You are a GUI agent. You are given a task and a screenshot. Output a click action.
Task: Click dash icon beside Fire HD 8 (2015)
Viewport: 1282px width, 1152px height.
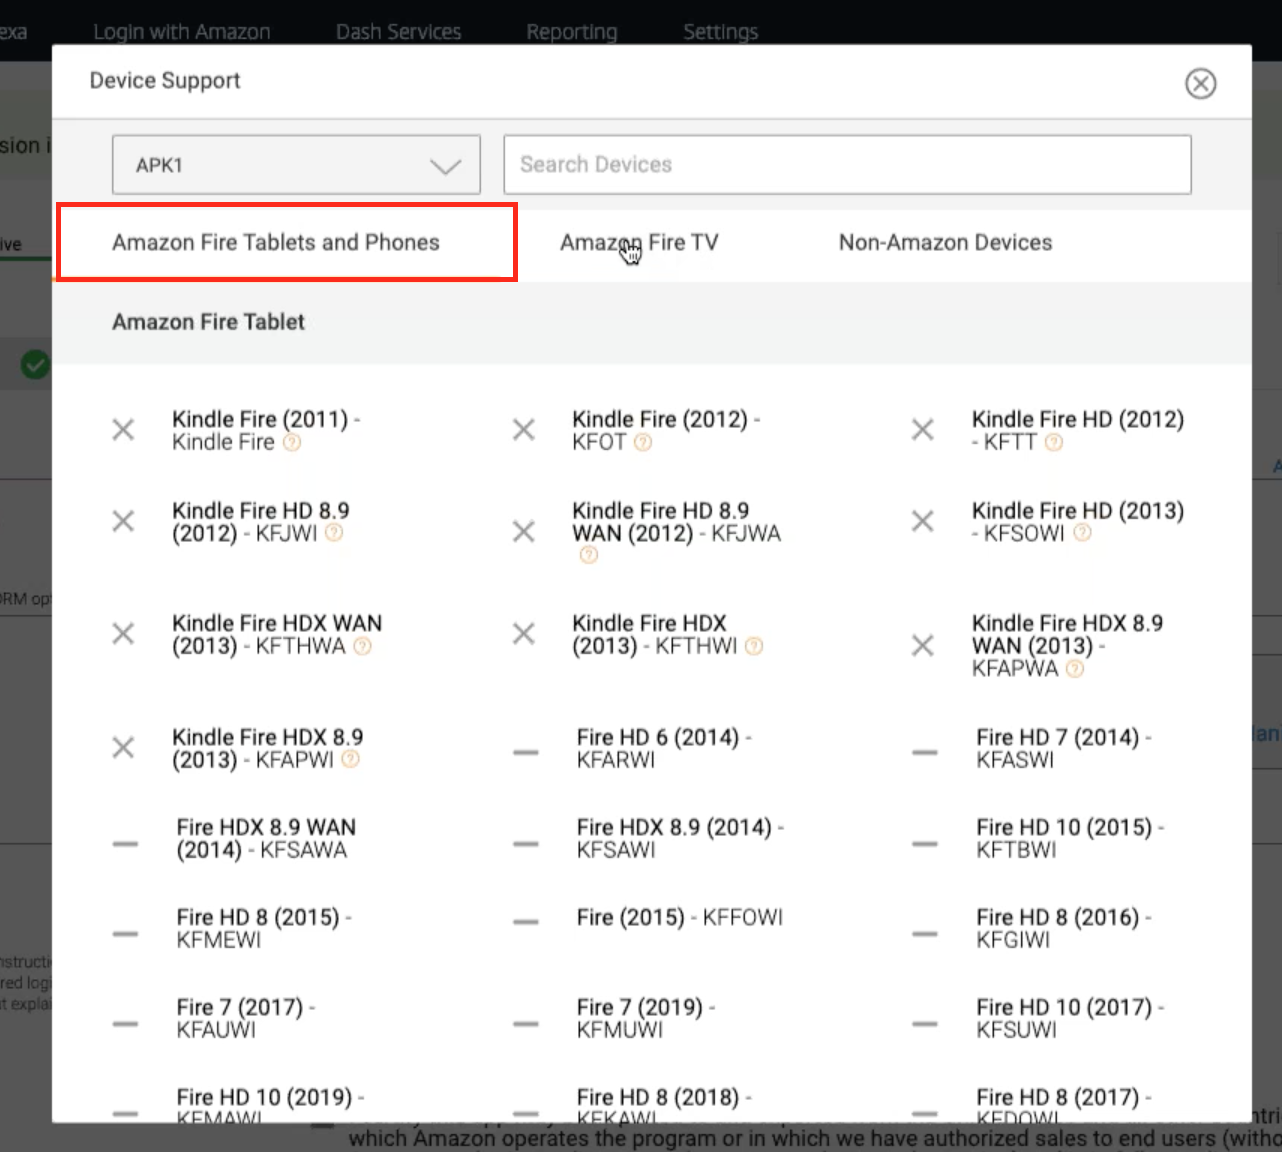click(125, 934)
